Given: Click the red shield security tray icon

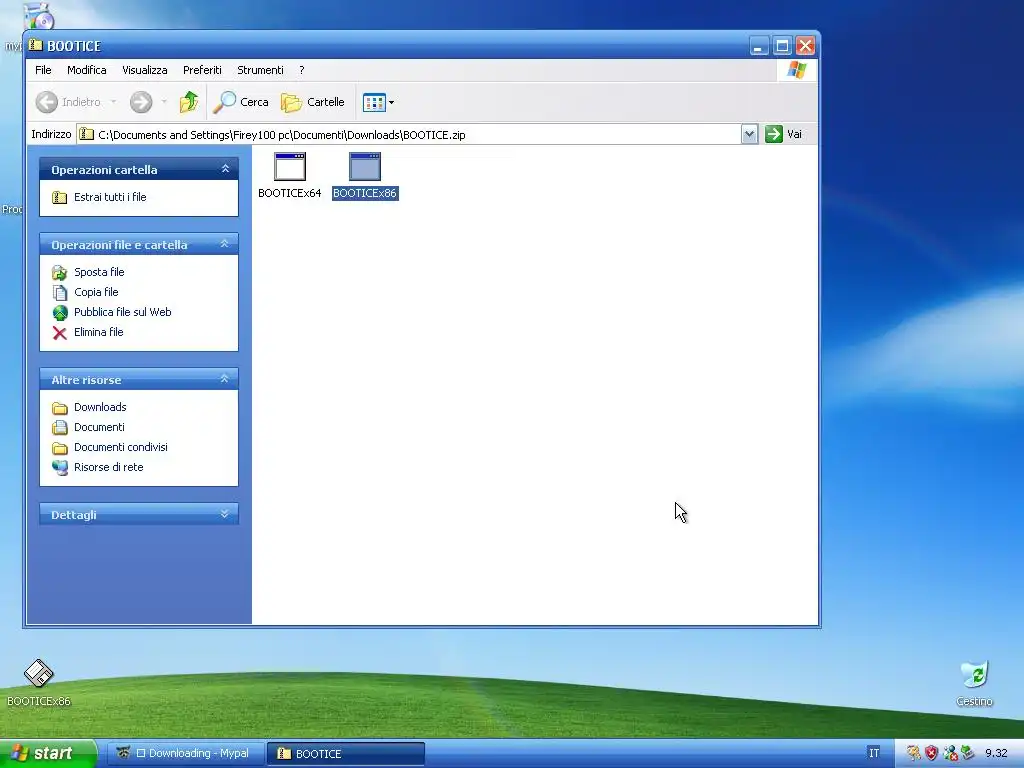Looking at the screenshot, I should point(932,753).
